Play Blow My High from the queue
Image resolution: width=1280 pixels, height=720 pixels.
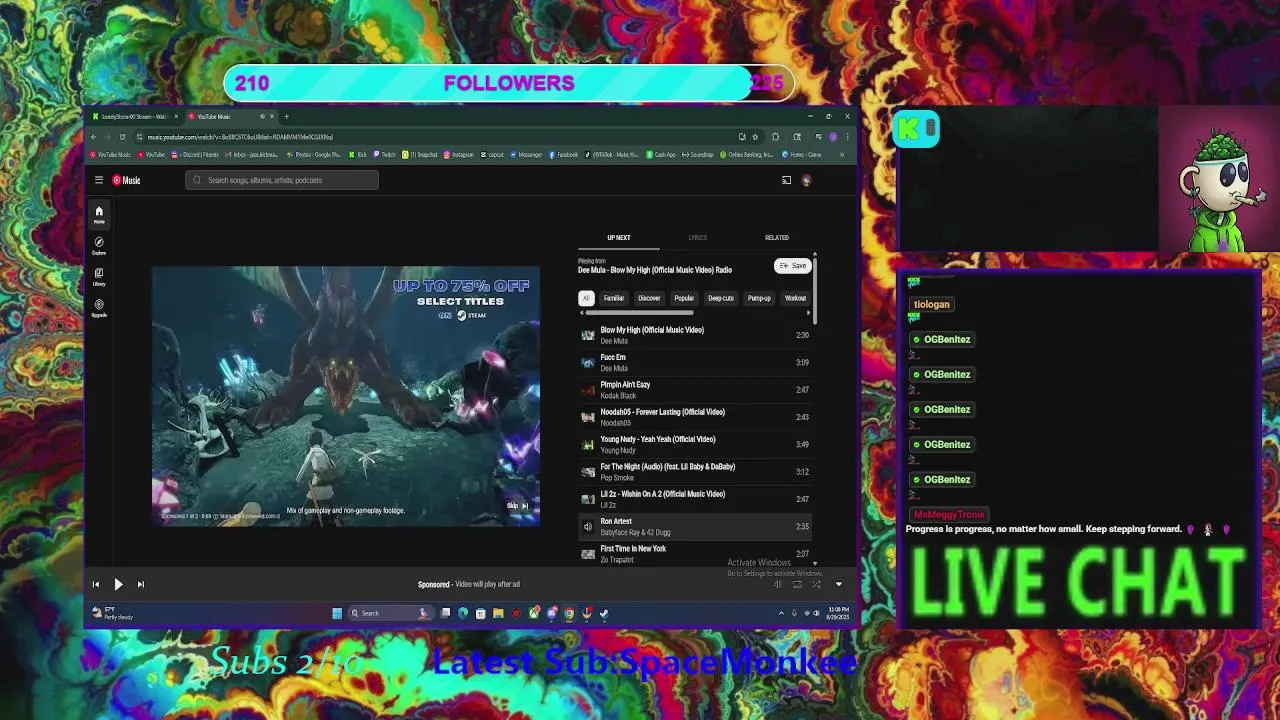coord(695,335)
